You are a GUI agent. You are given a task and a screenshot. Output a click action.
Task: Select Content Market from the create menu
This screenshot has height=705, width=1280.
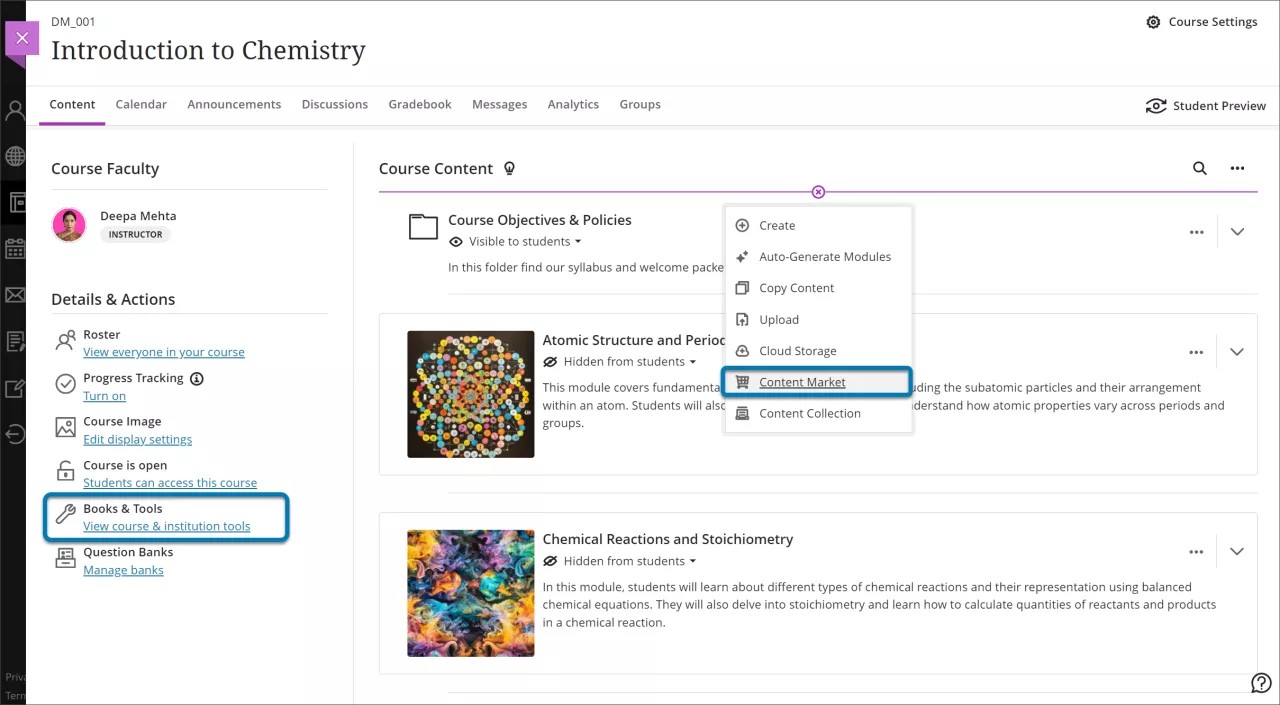[x=801, y=381]
